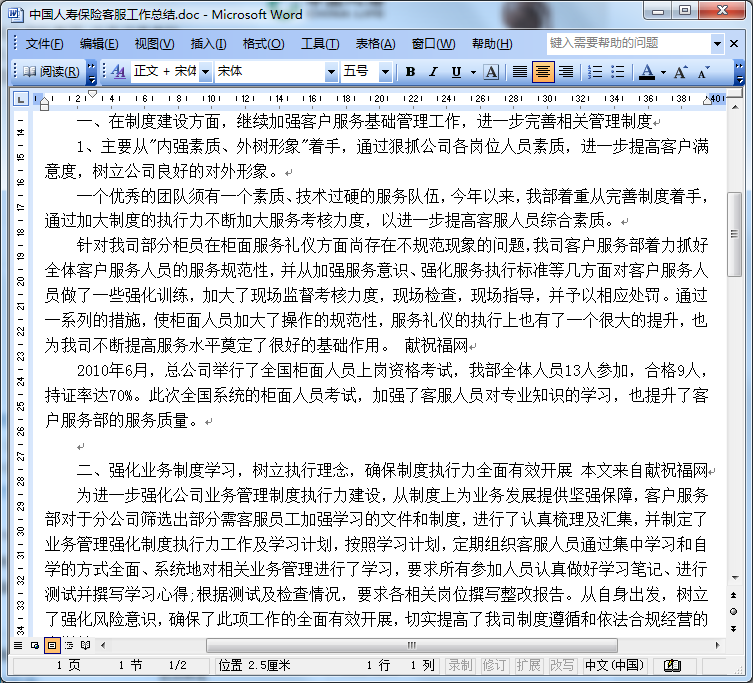Open the 文件(F) menu
Image resolution: width=753 pixels, height=683 pixels.
pos(44,44)
